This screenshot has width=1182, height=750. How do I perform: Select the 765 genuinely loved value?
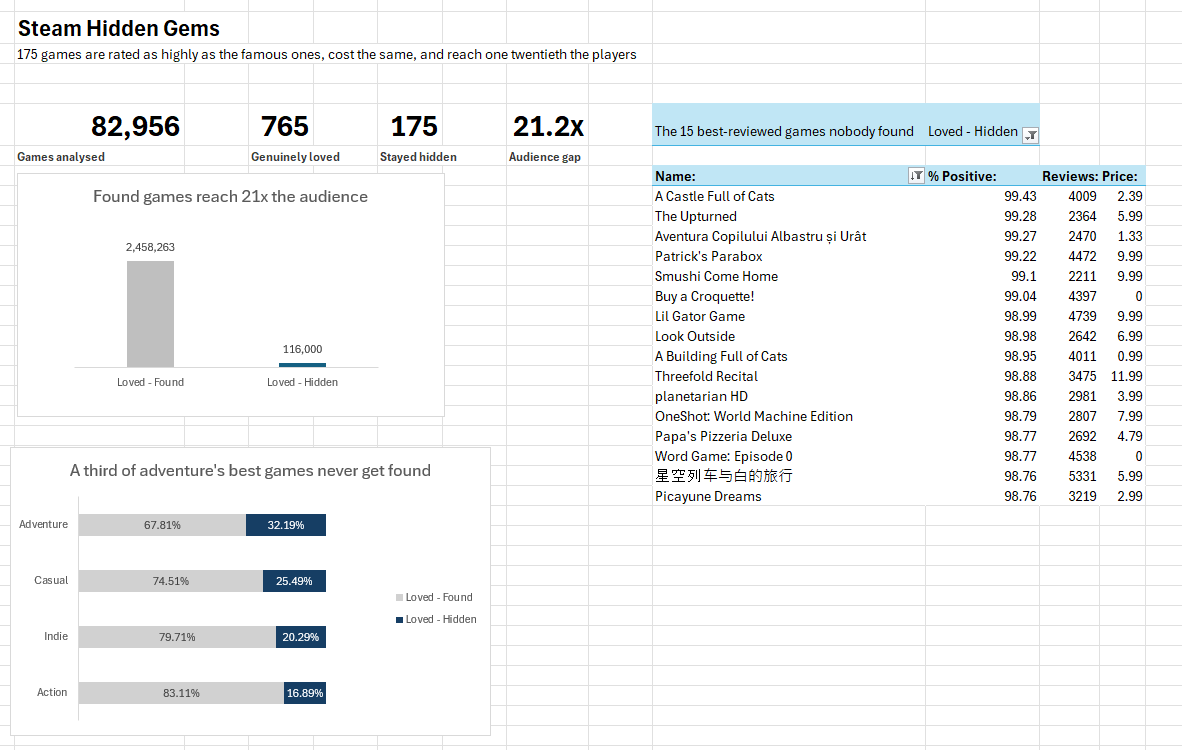[284, 126]
